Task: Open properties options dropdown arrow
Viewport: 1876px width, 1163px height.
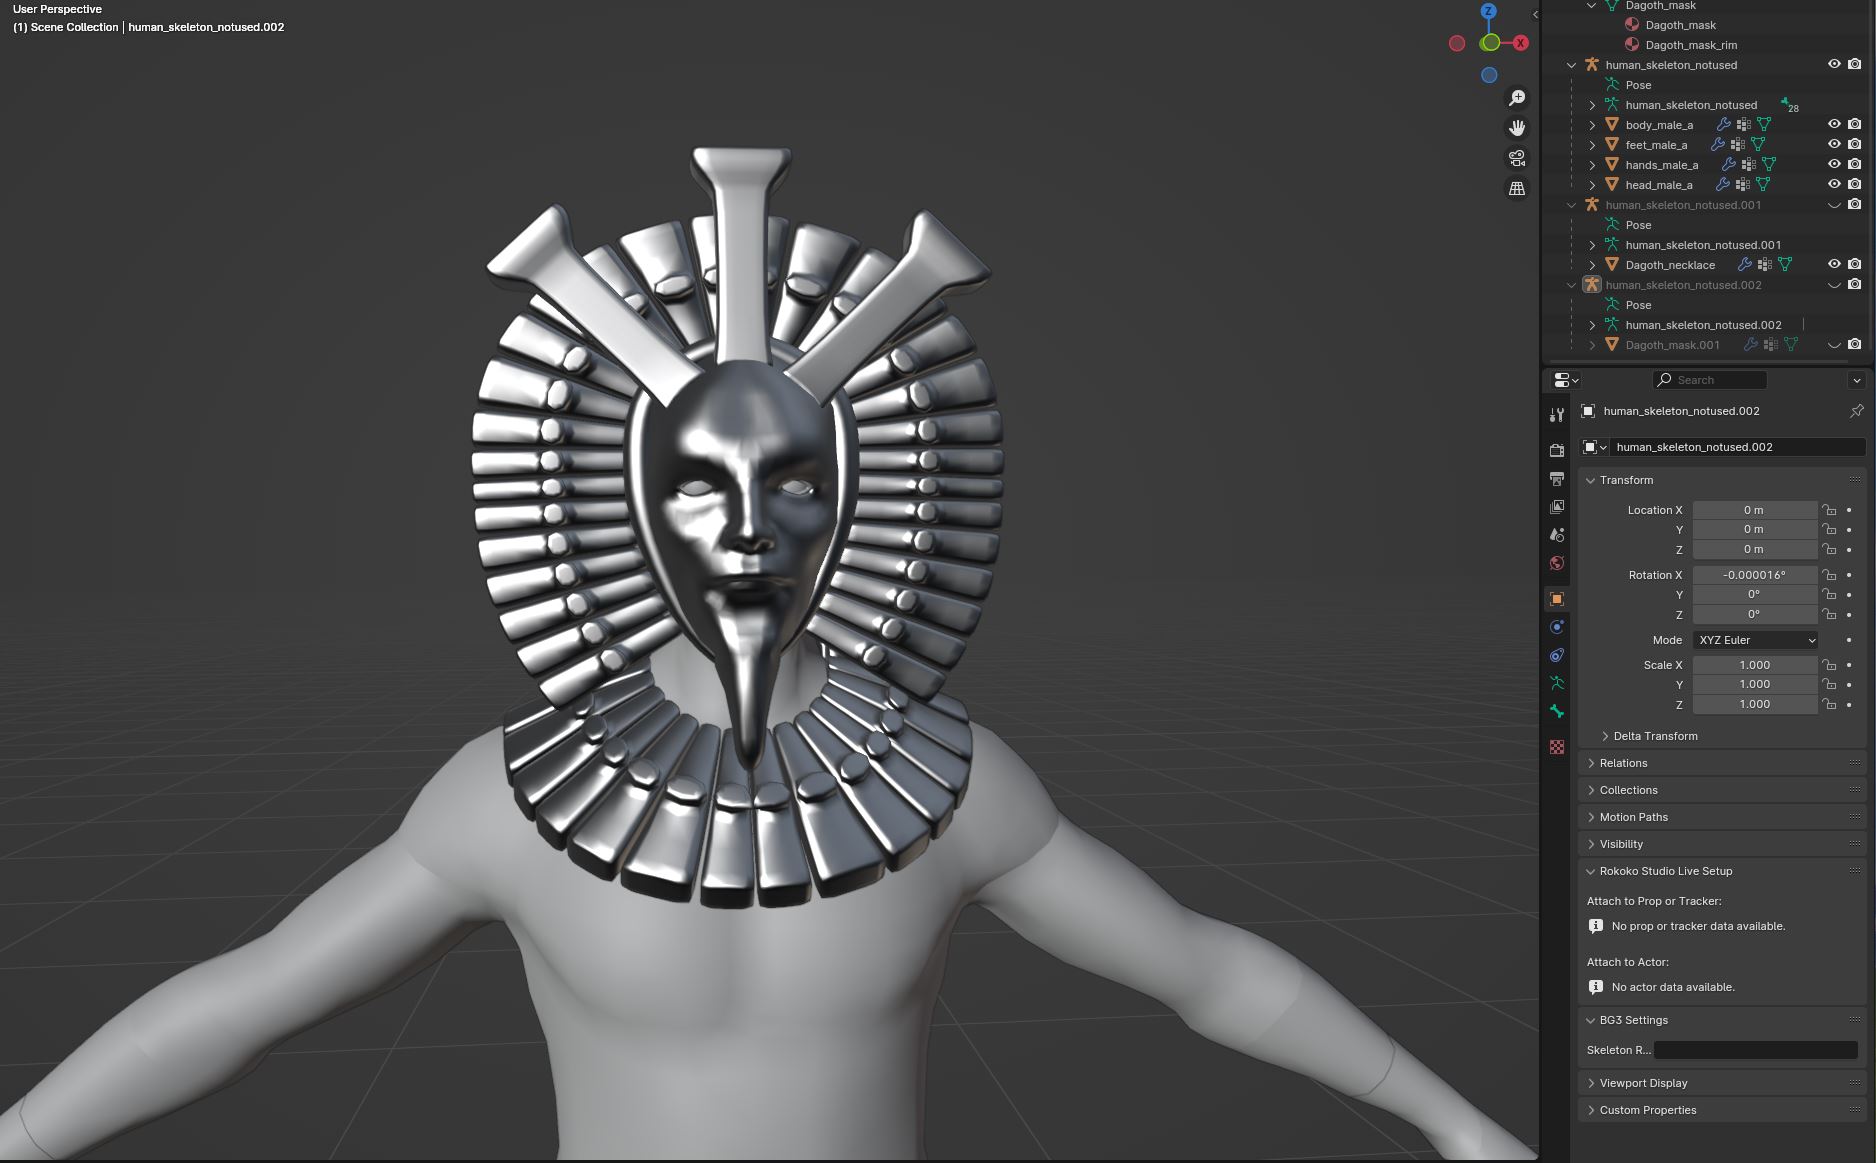Action: click(x=1856, y=380)
